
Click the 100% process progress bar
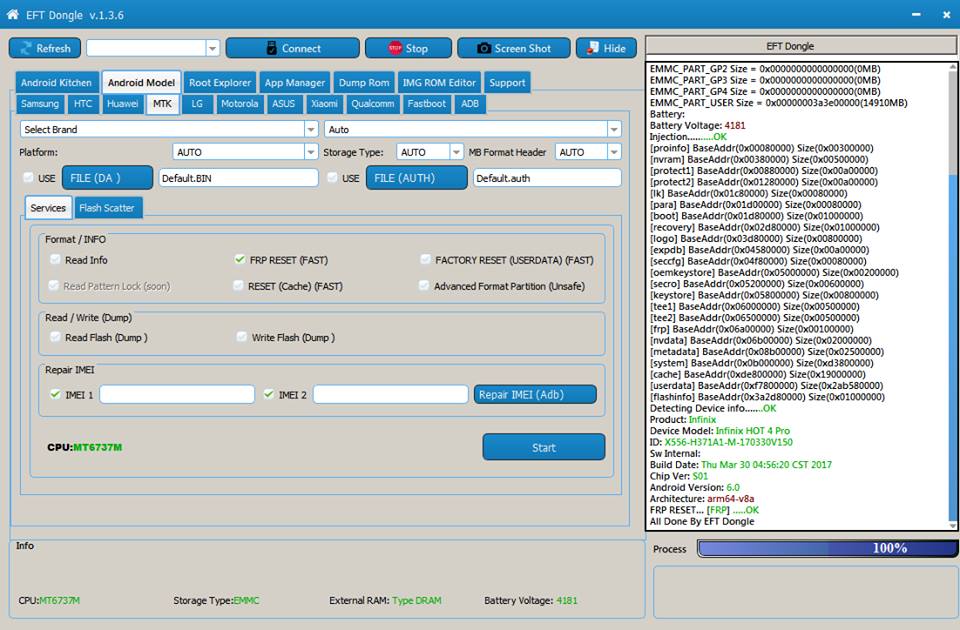826,549
